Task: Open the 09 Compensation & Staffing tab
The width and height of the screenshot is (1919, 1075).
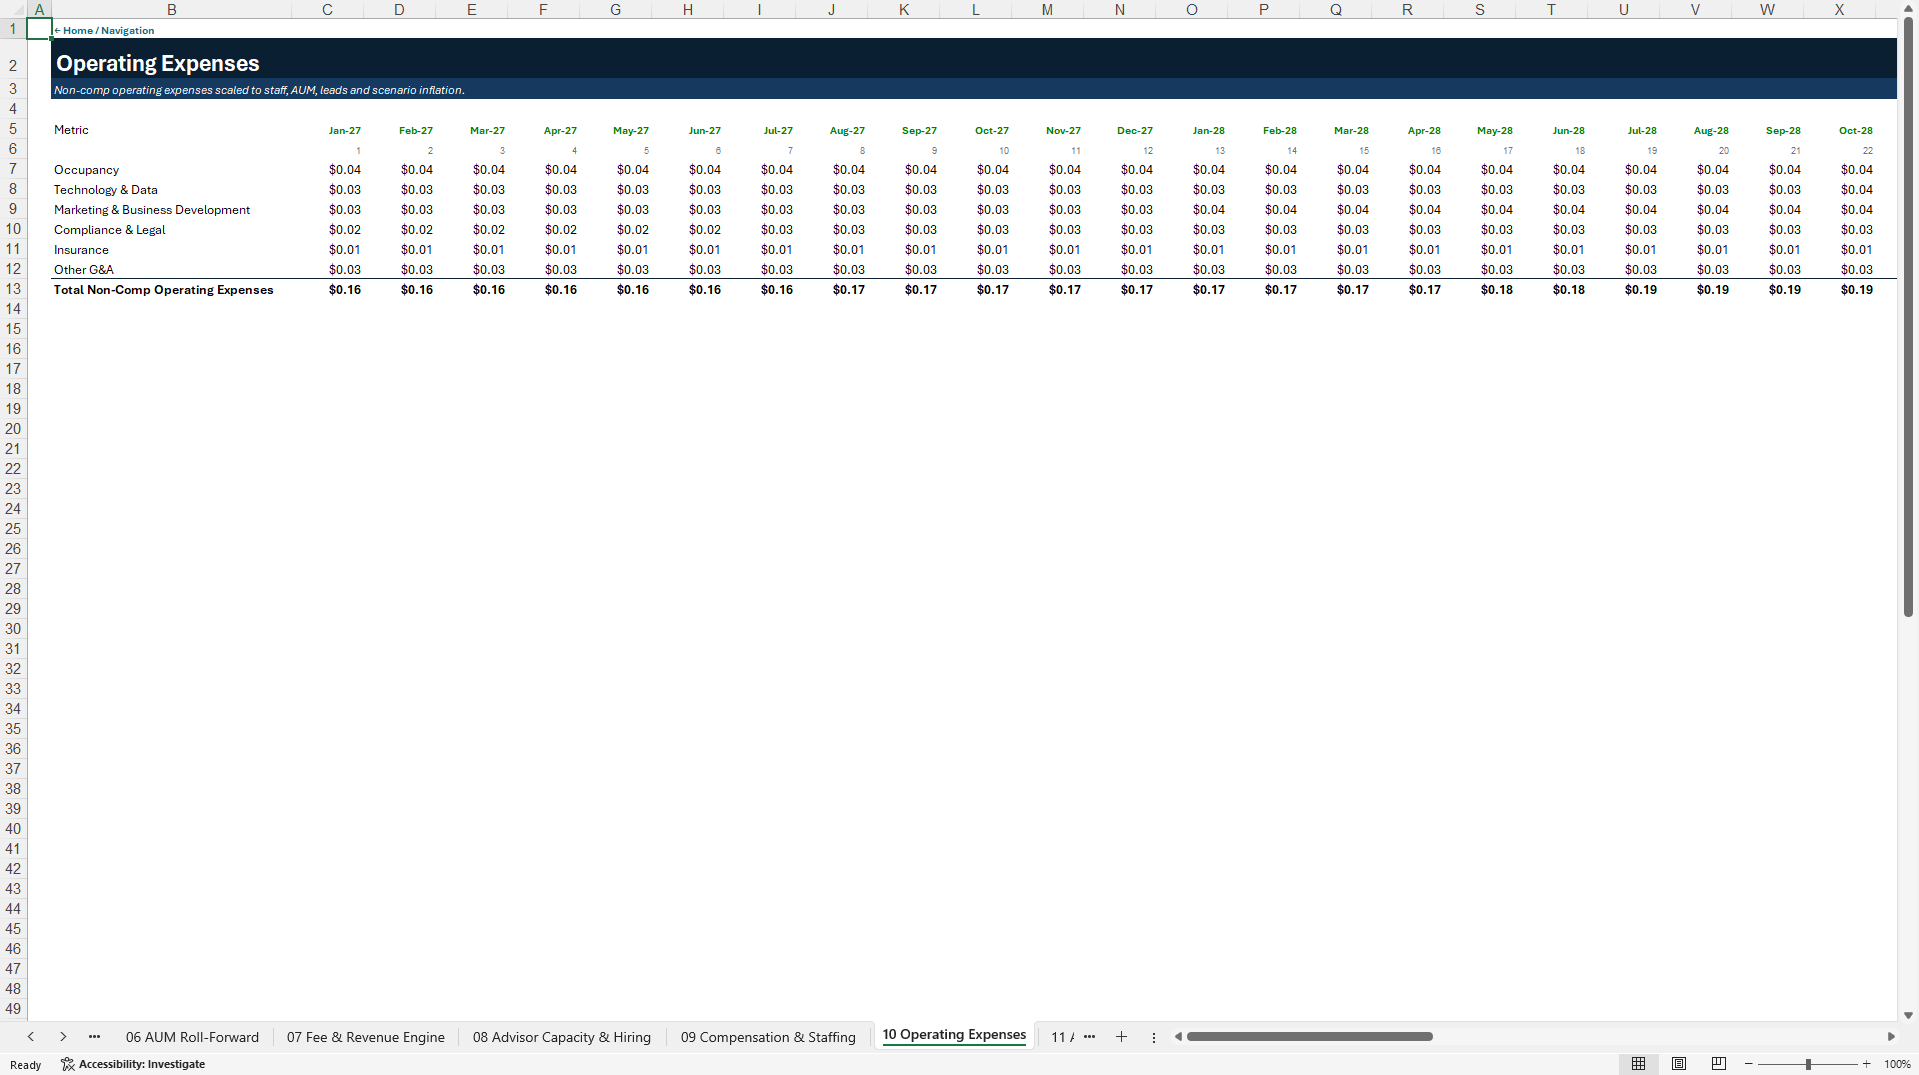Action: (768, 1037)
